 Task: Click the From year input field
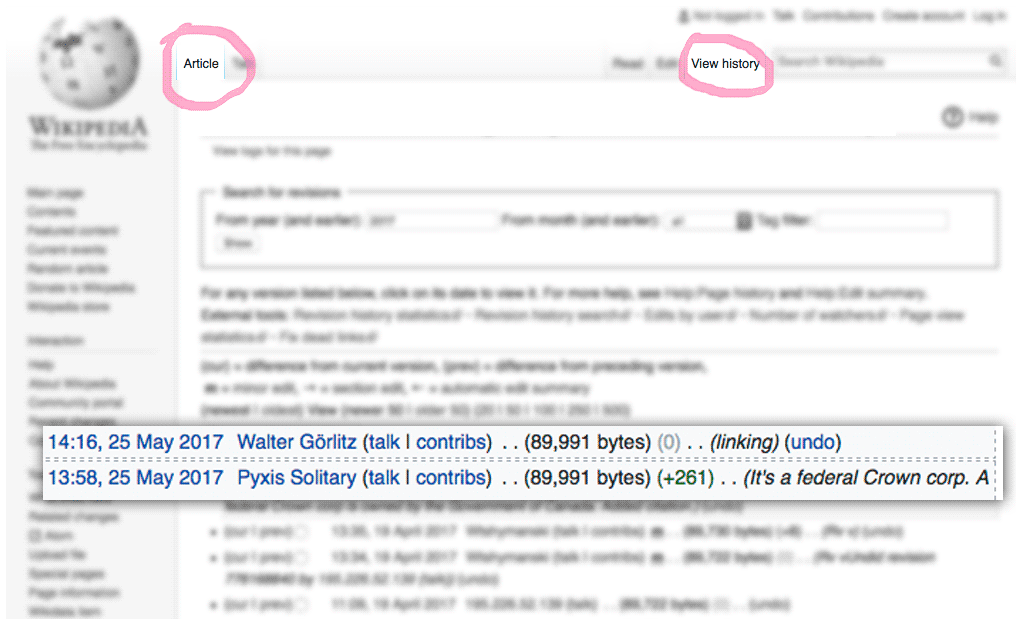click(430, 221)
